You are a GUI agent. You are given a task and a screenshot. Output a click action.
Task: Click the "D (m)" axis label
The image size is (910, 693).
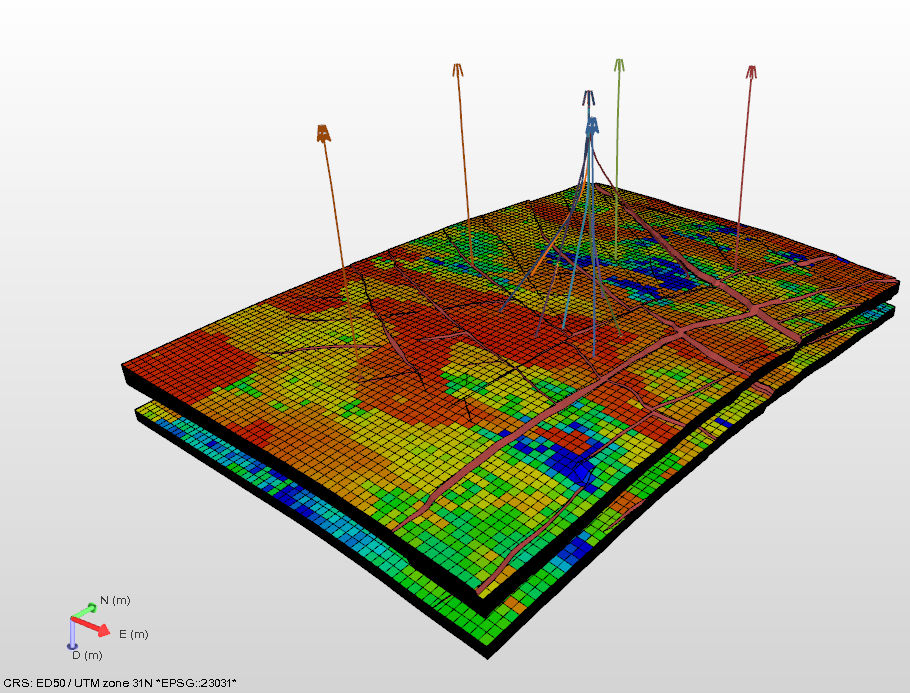click(87, 655)
